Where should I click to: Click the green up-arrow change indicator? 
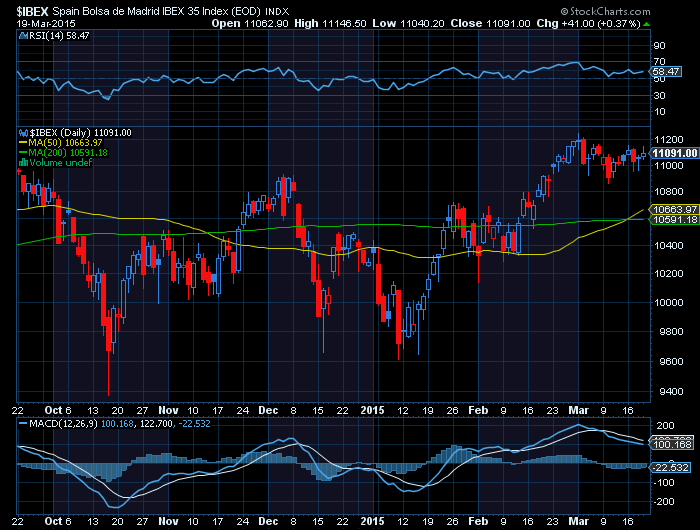647,24
